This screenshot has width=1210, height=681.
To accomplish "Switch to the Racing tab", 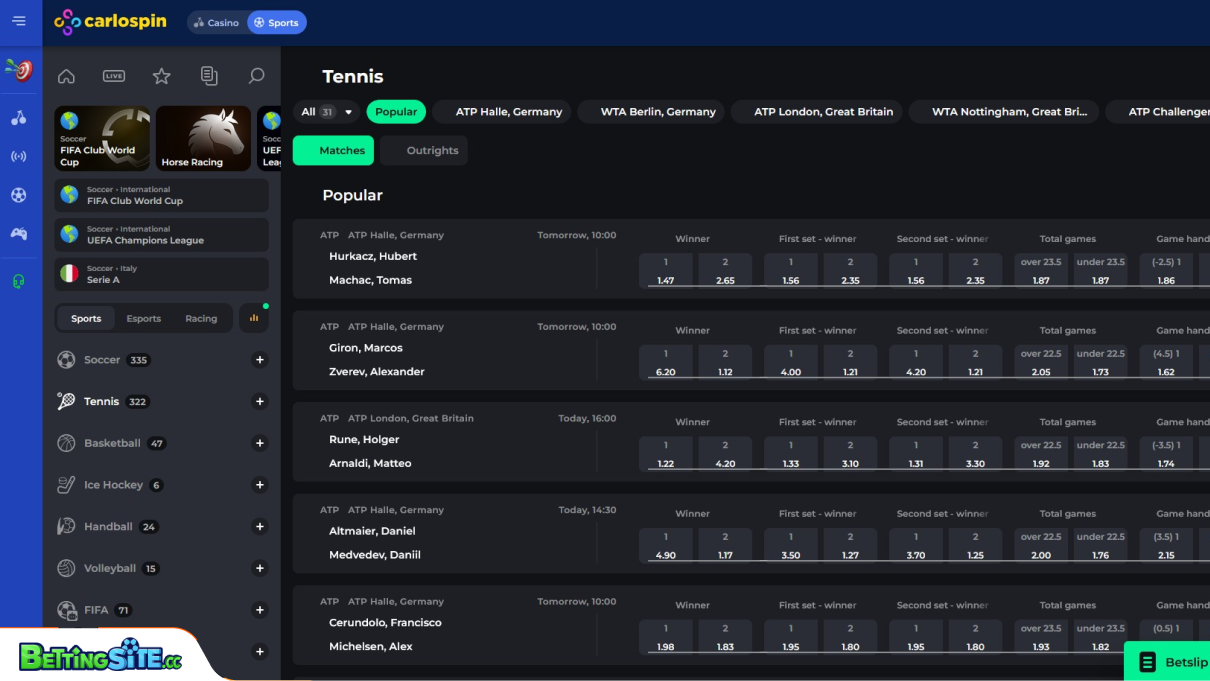I will 200,318.
